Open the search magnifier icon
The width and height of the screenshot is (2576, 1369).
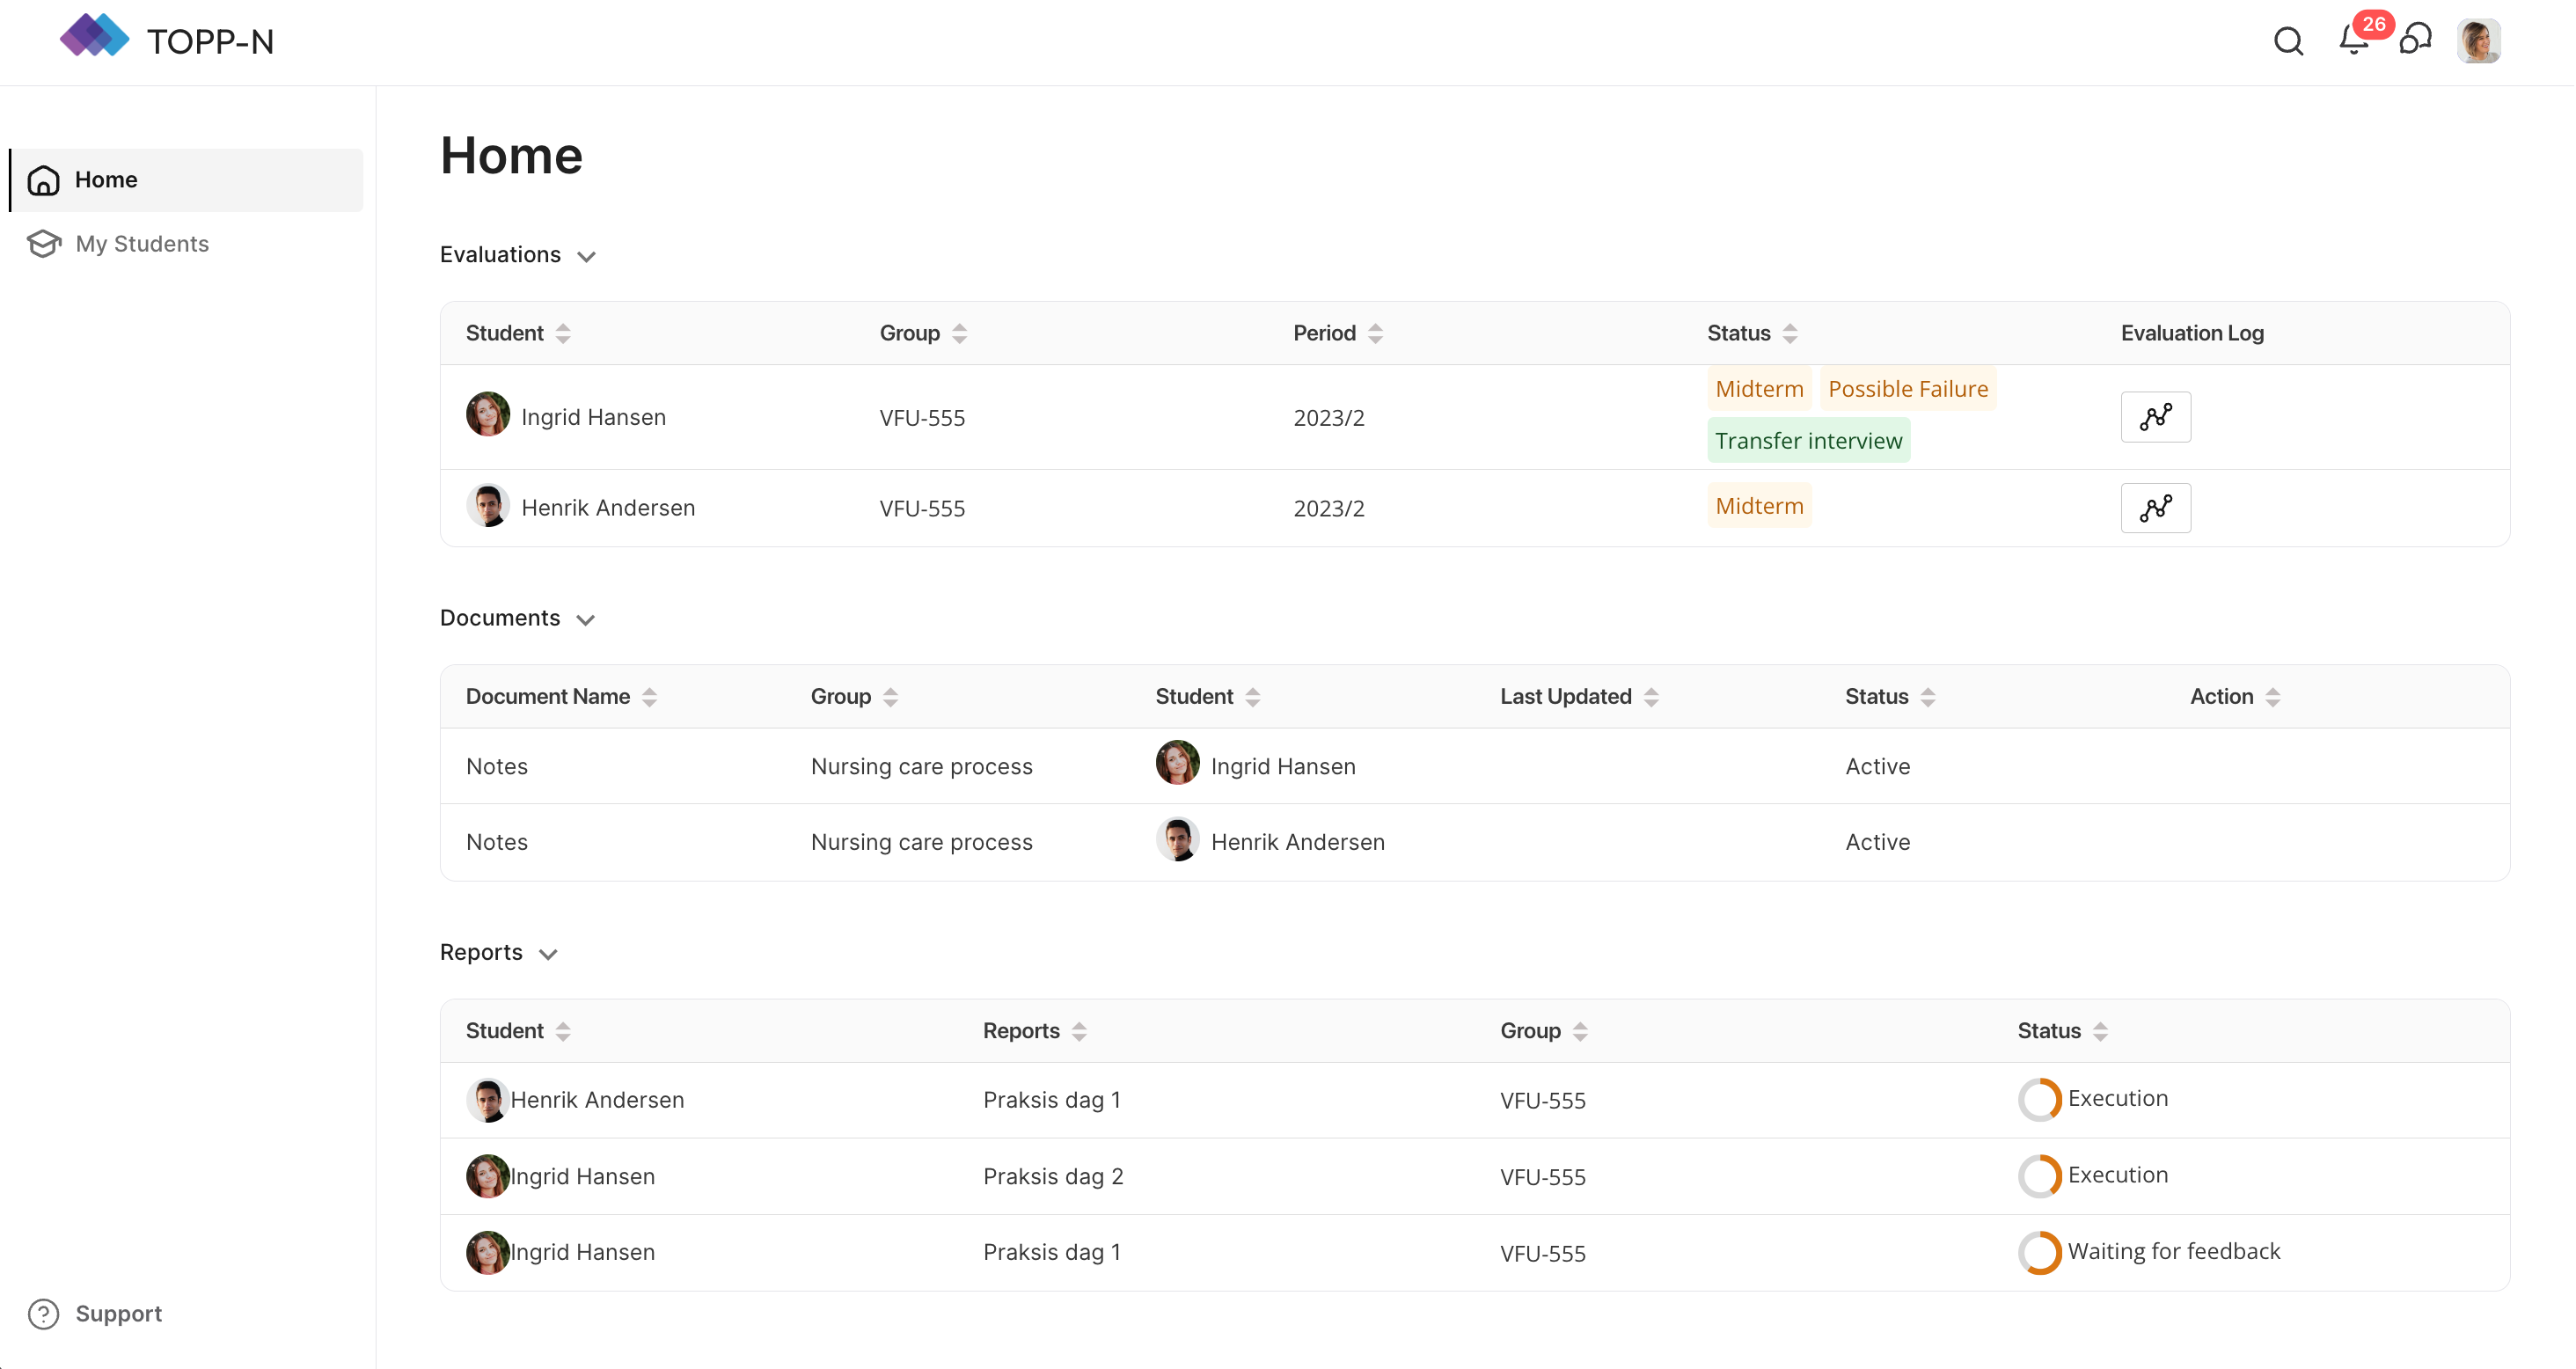2288,41
